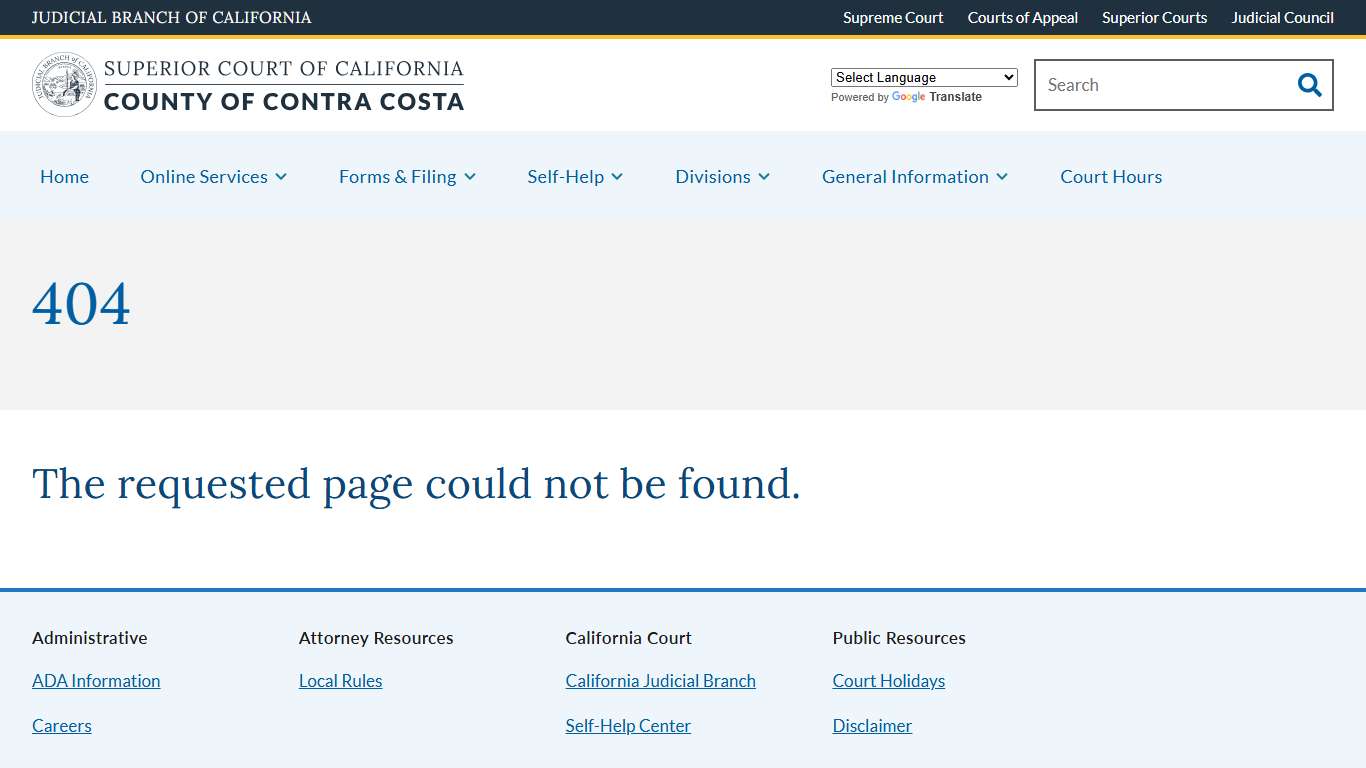Open the Judicial Council page

1282,17
